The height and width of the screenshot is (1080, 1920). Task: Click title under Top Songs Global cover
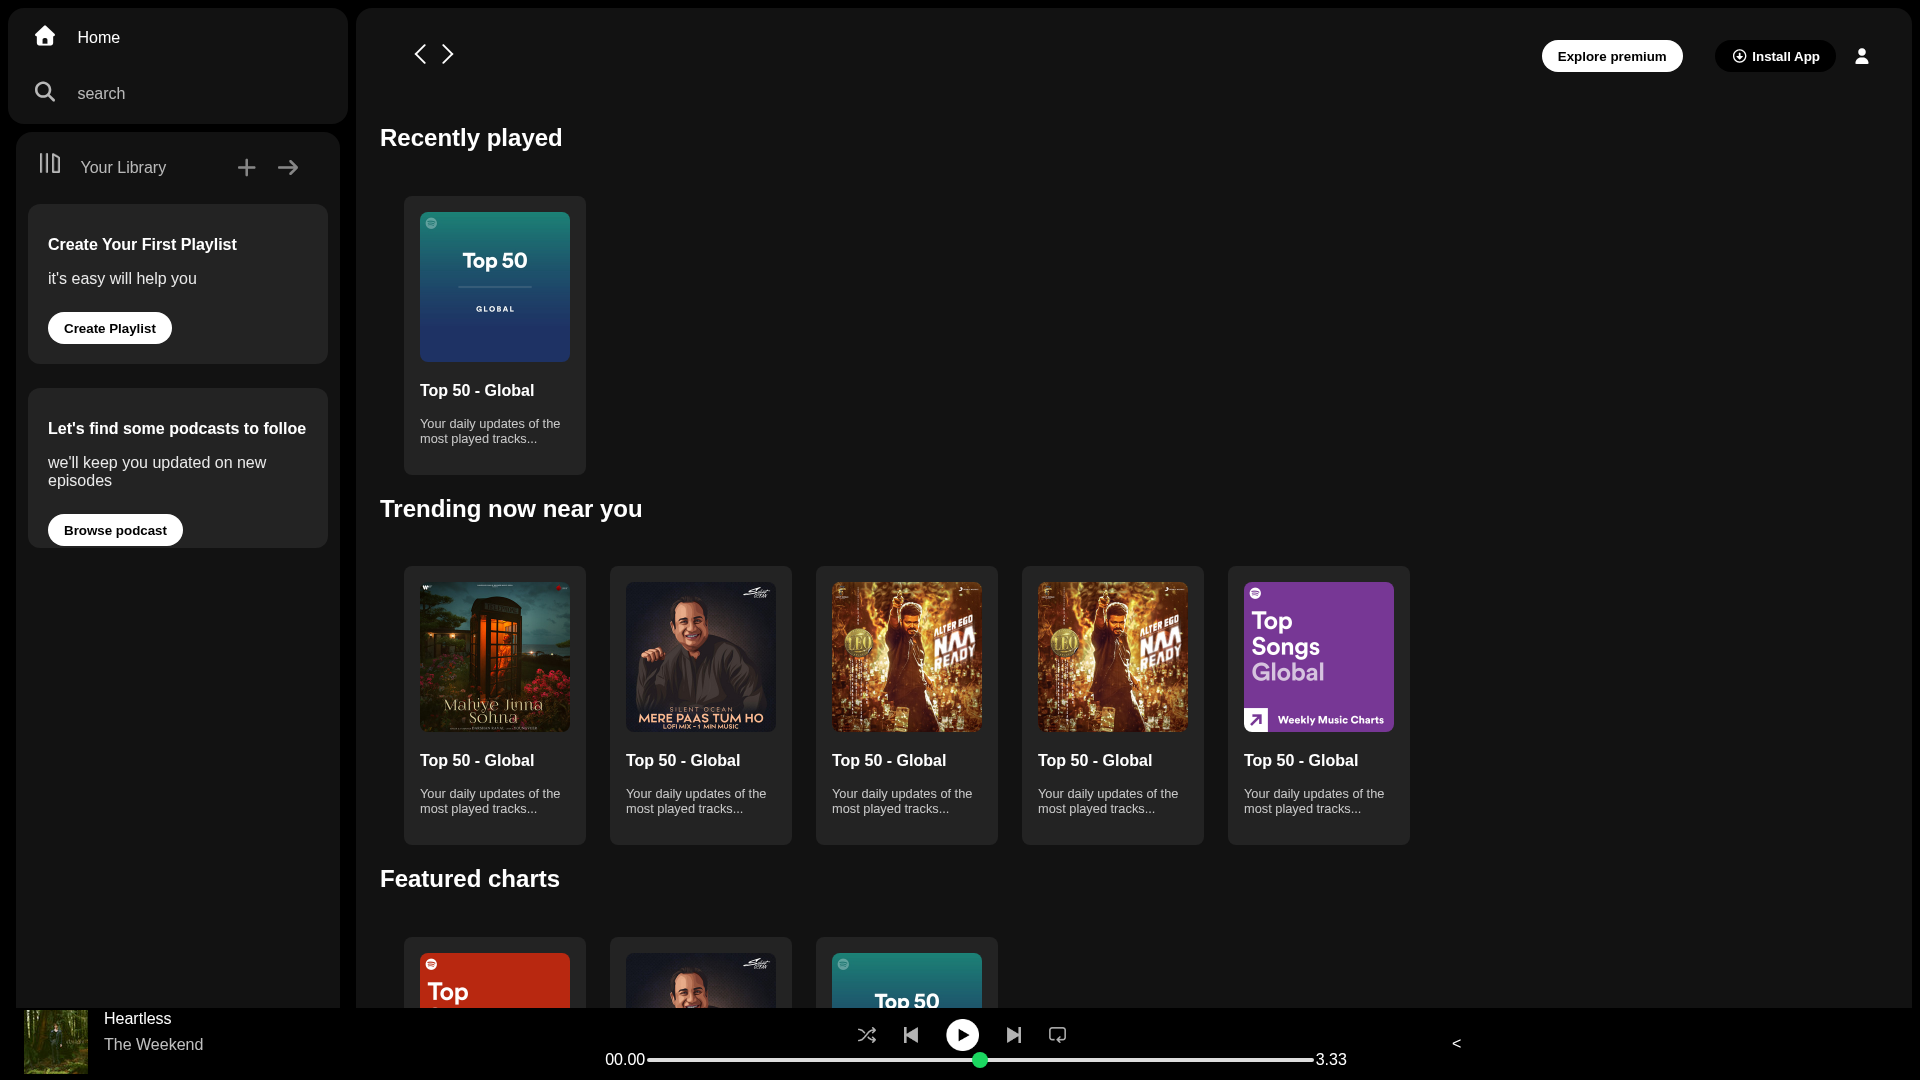click(x=1301, y=760)
